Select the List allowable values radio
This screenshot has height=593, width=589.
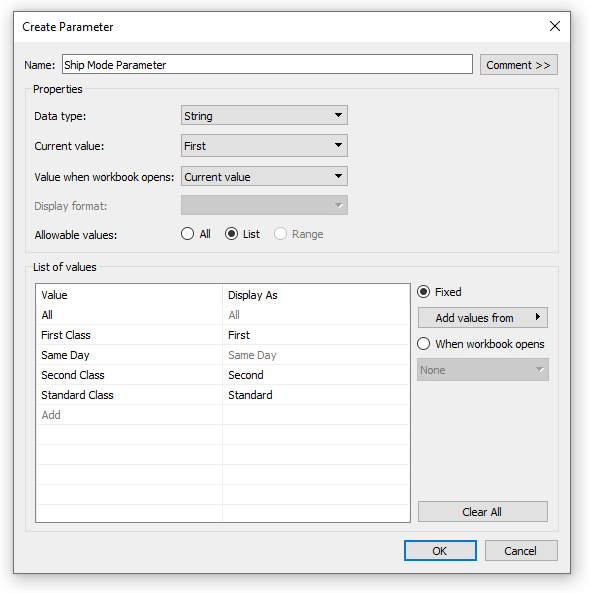click(x=232, y=234)
